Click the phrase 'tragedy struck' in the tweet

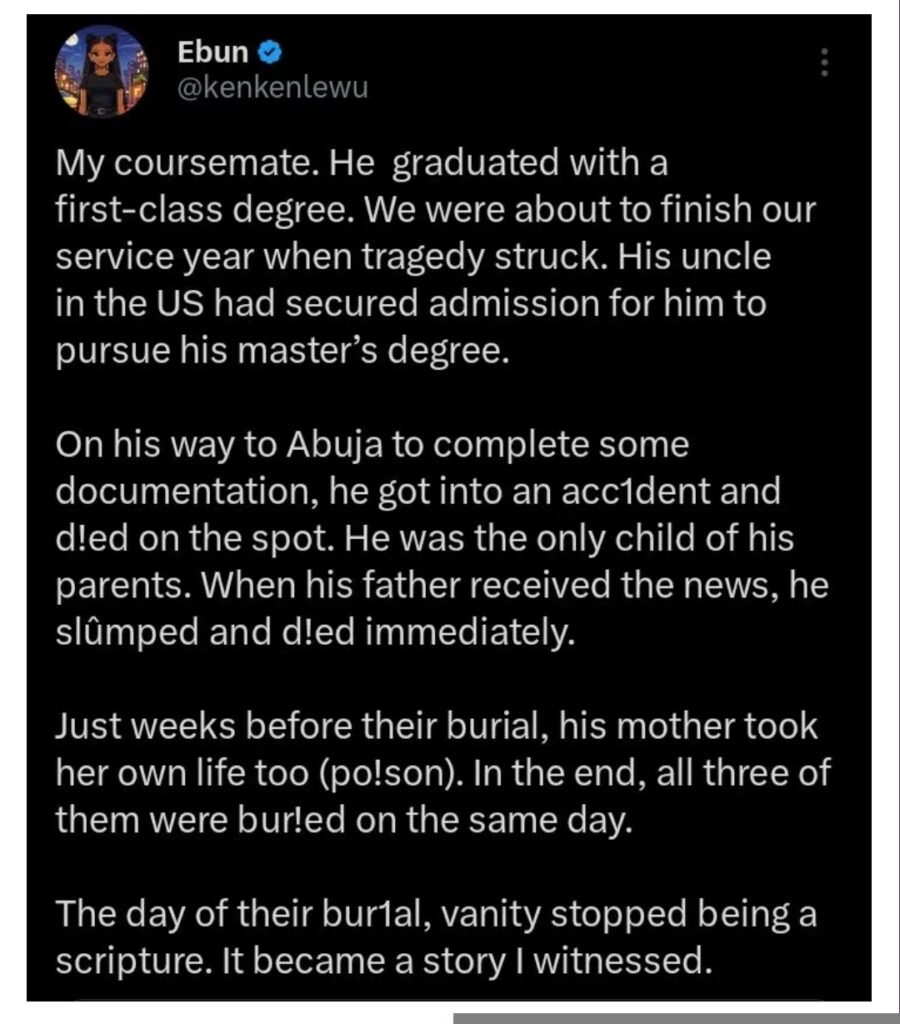508,257
